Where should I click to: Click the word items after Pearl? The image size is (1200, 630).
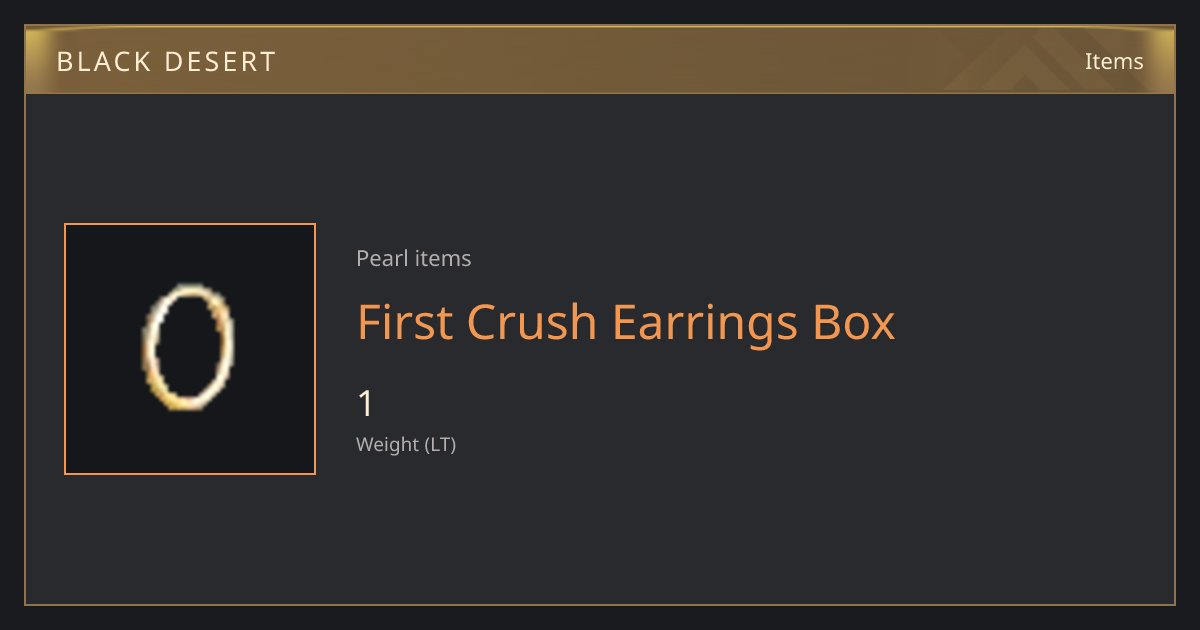click(443, 258)
